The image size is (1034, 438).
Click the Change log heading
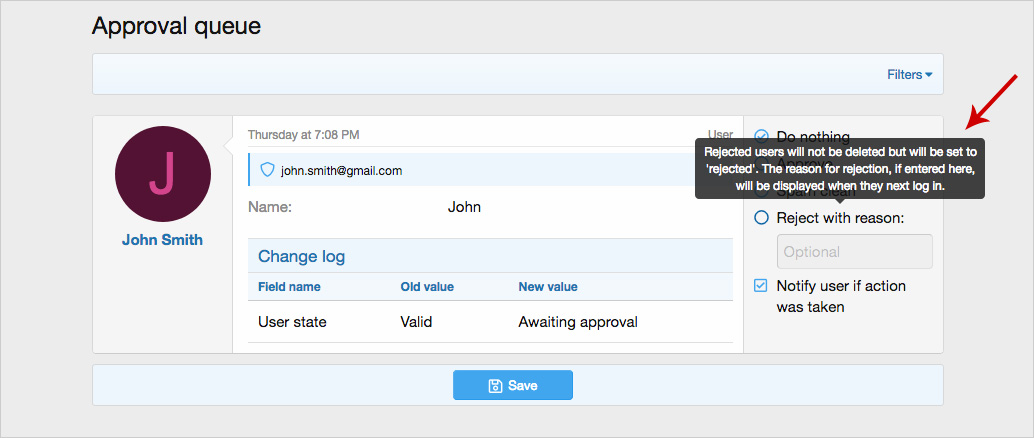[301, 256]
